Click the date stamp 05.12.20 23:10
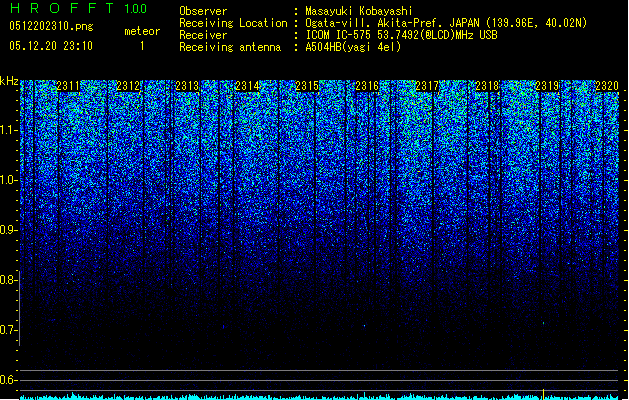The image size is (629, 400). pos(51,46)
